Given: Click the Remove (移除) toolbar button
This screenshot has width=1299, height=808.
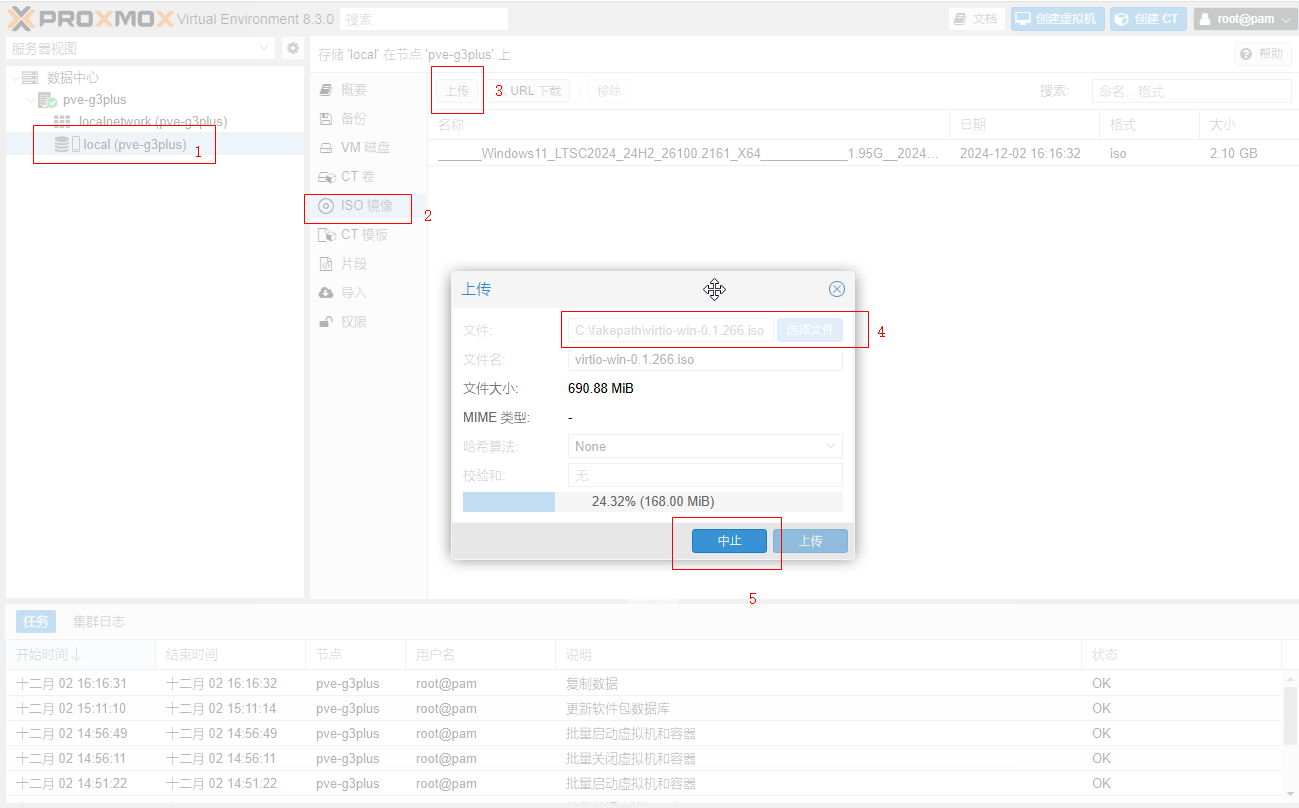Looking at the screenshot, I should point(609,91).
